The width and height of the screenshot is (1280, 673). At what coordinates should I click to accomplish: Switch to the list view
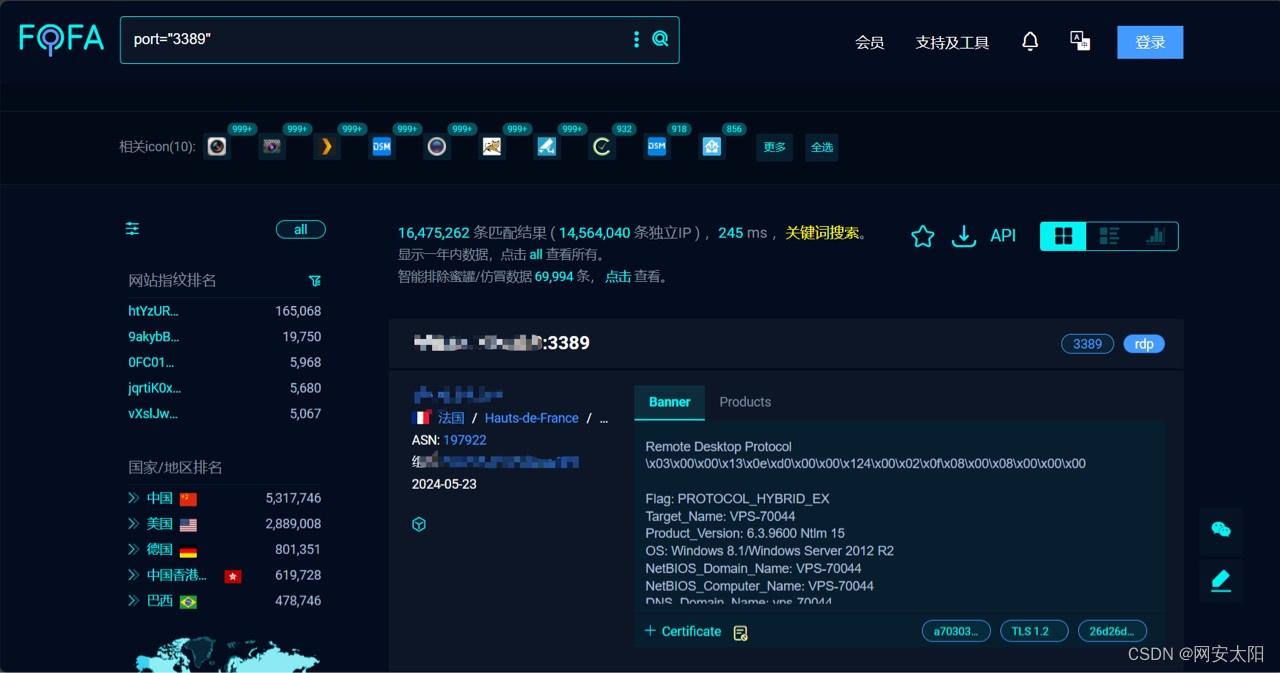(x=1109, y=236)
